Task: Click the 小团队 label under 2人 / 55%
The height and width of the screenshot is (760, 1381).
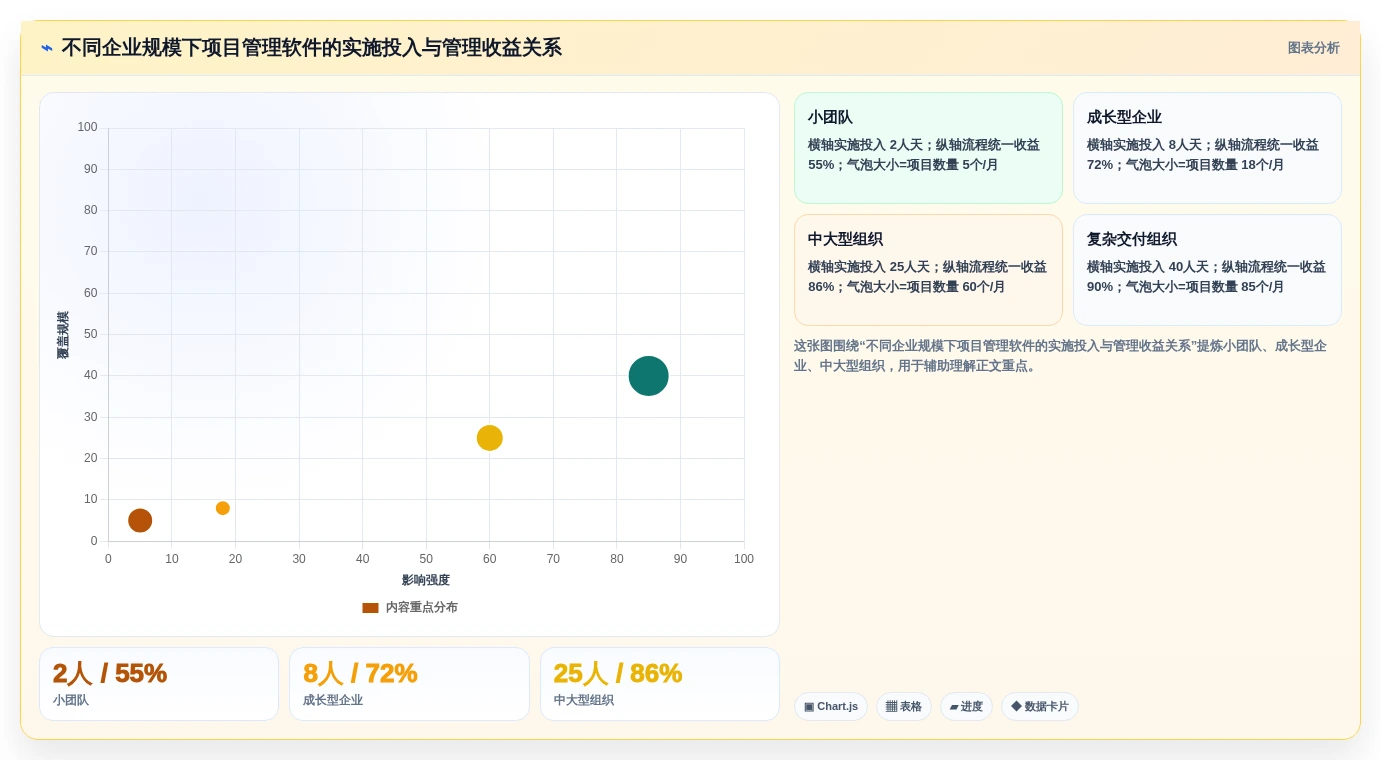Action: coord(71,700)
